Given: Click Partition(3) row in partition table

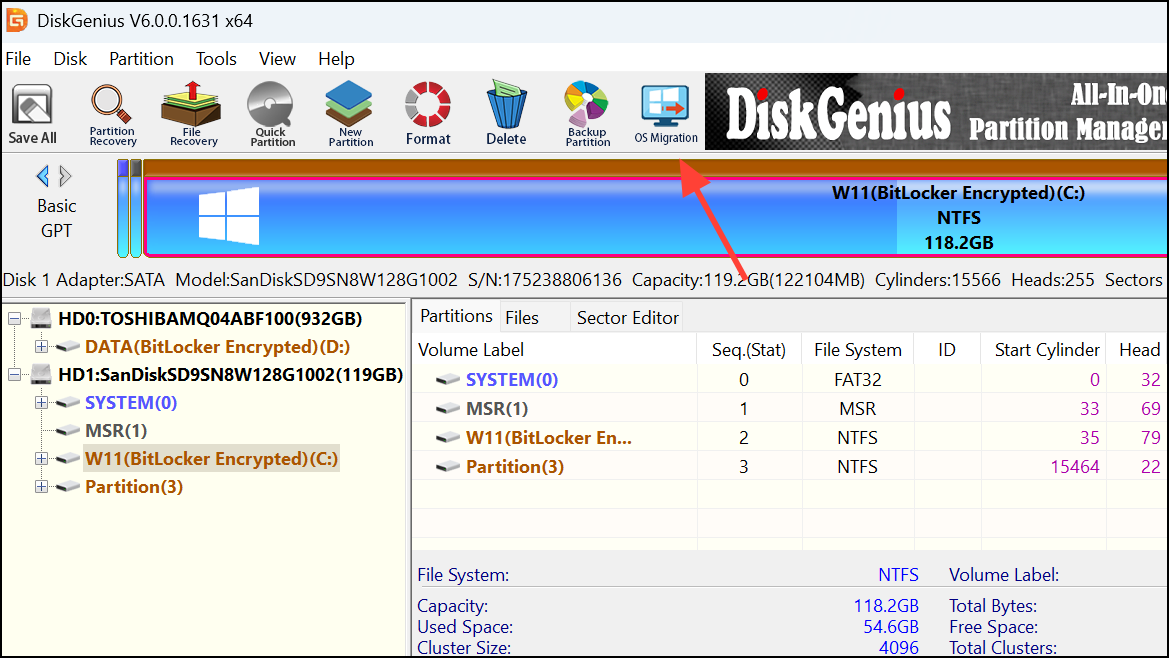Looking at the screenshot, I should coord(790,466).
